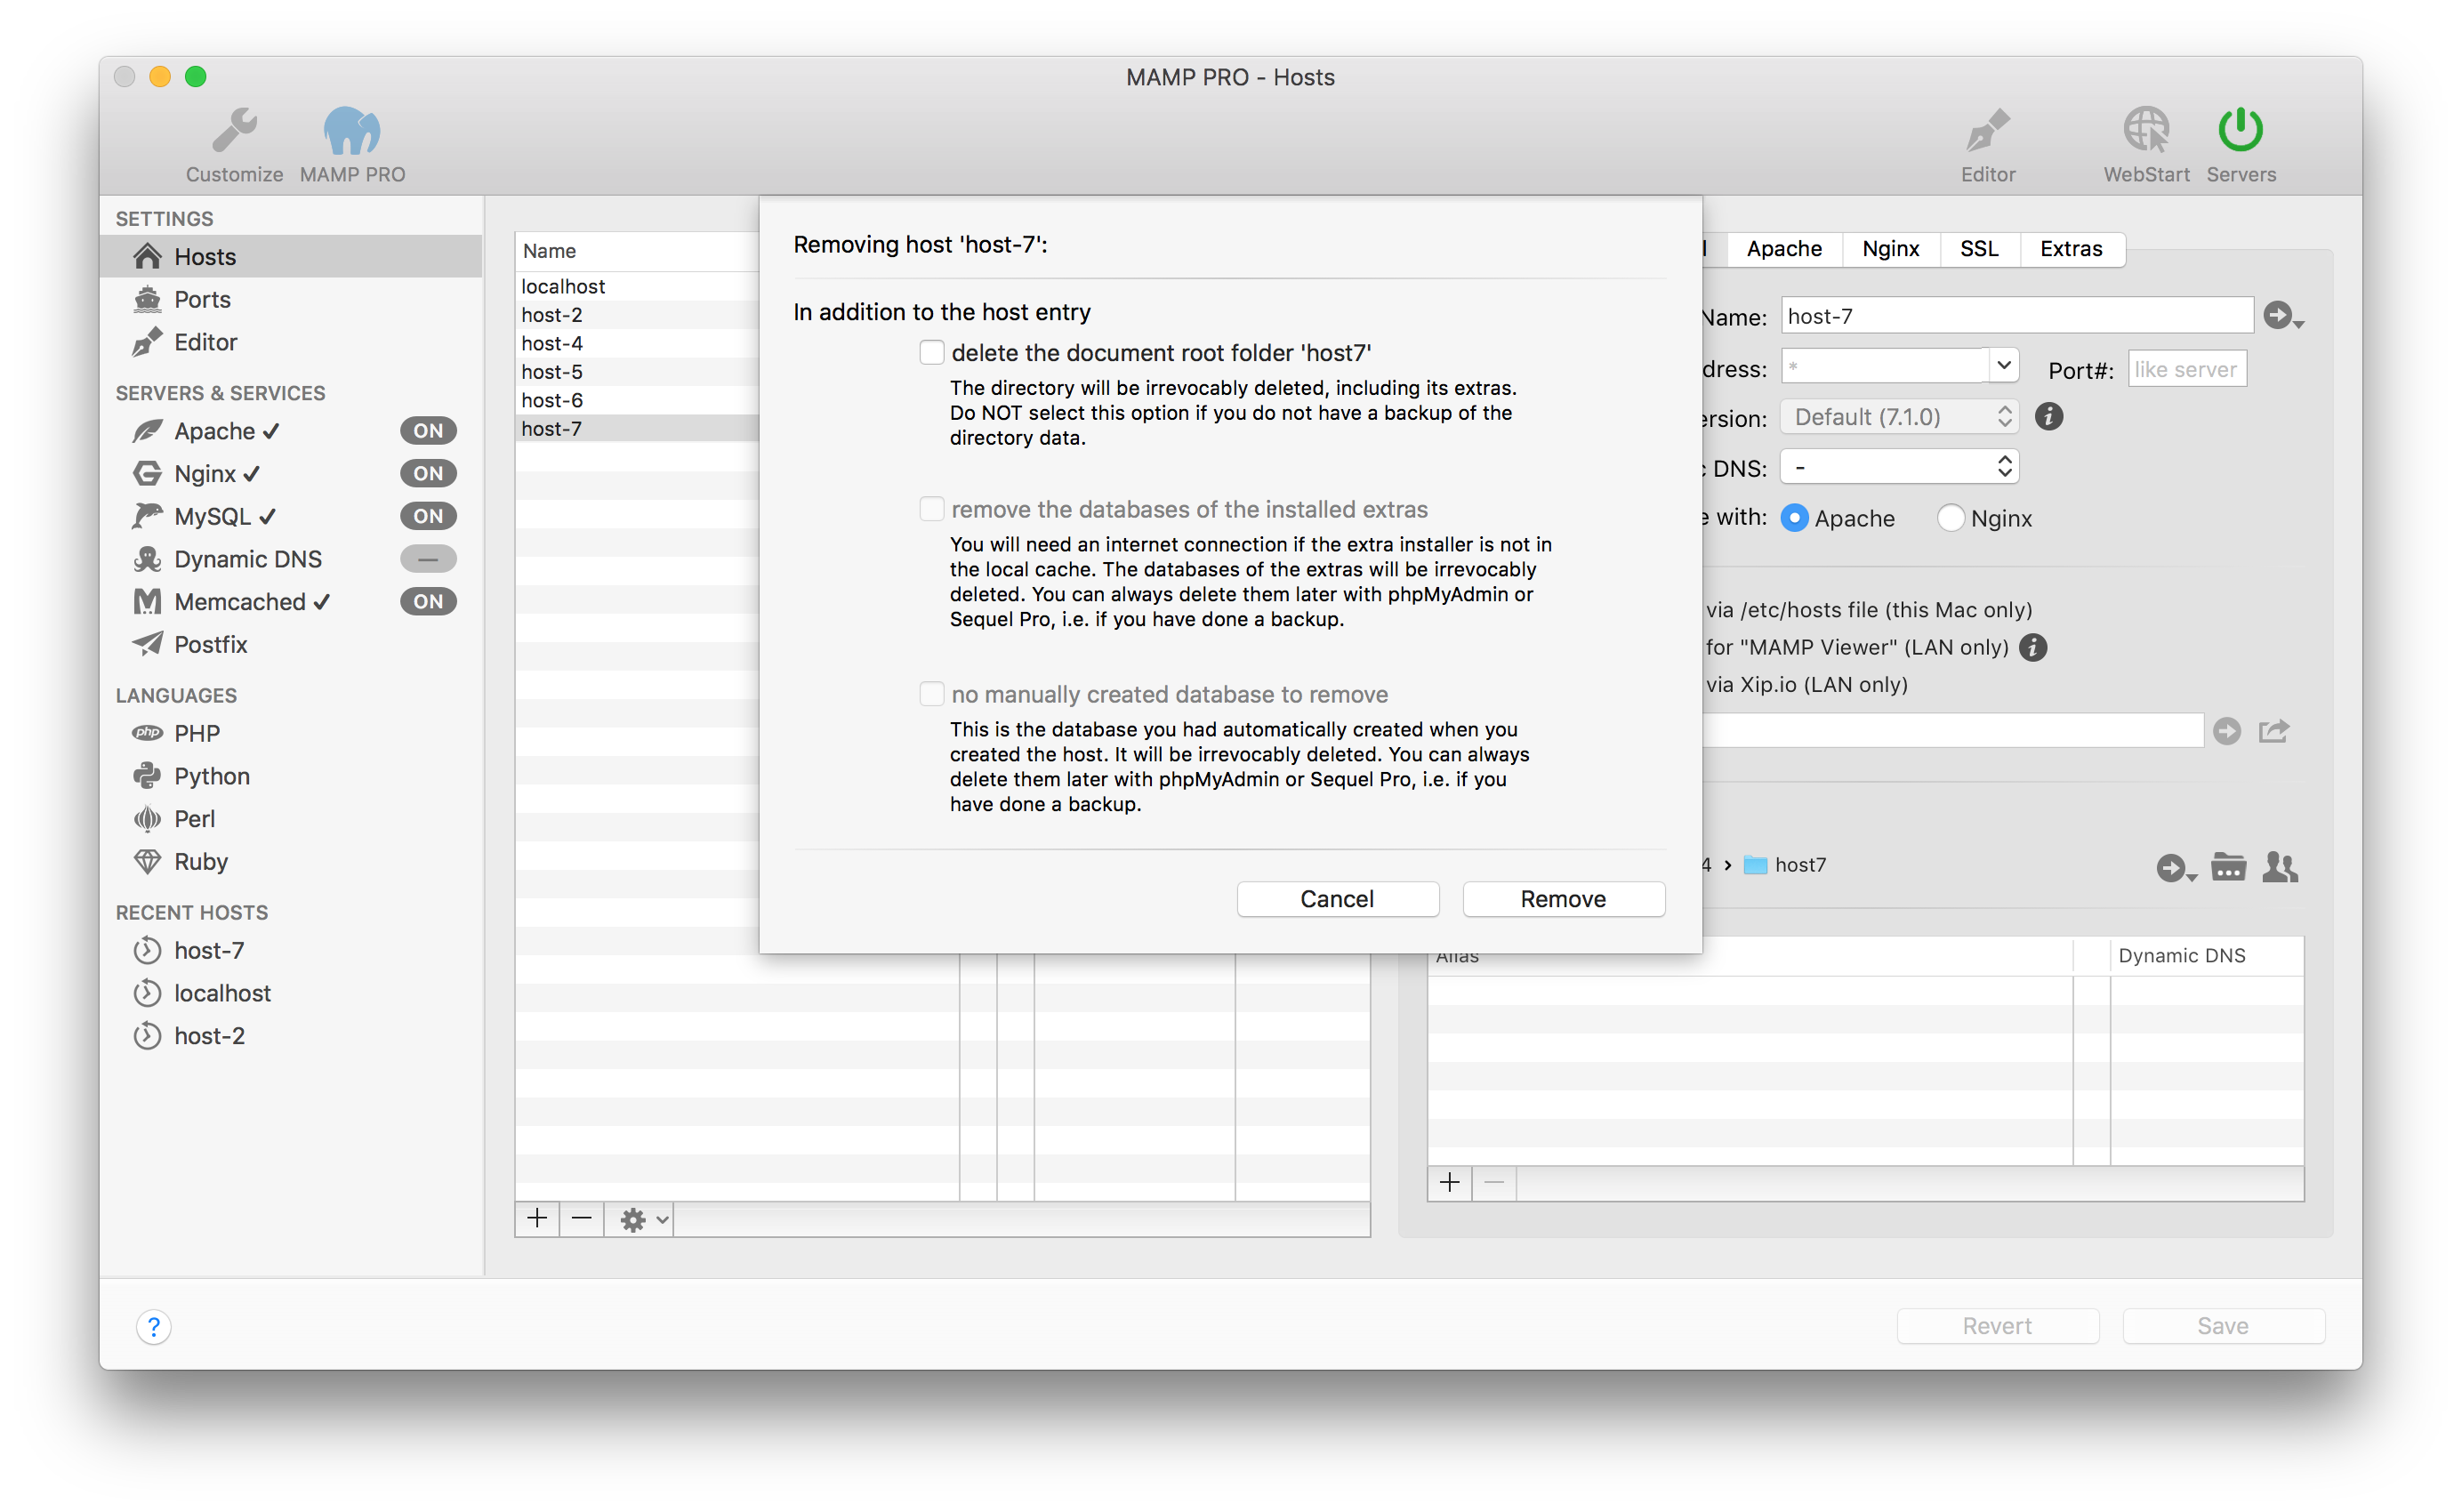Open permissions users icon

pos(2280,867)
